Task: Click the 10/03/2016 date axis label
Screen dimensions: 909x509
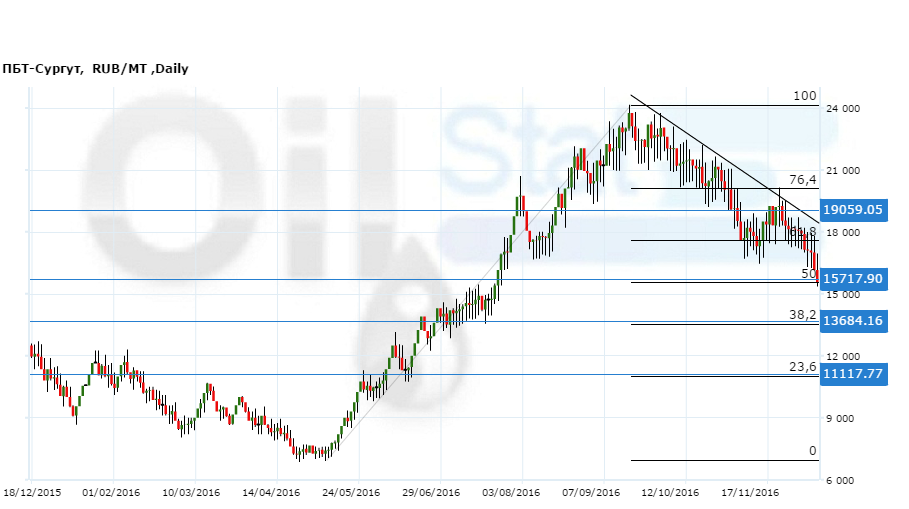Action: coord(190,493)
